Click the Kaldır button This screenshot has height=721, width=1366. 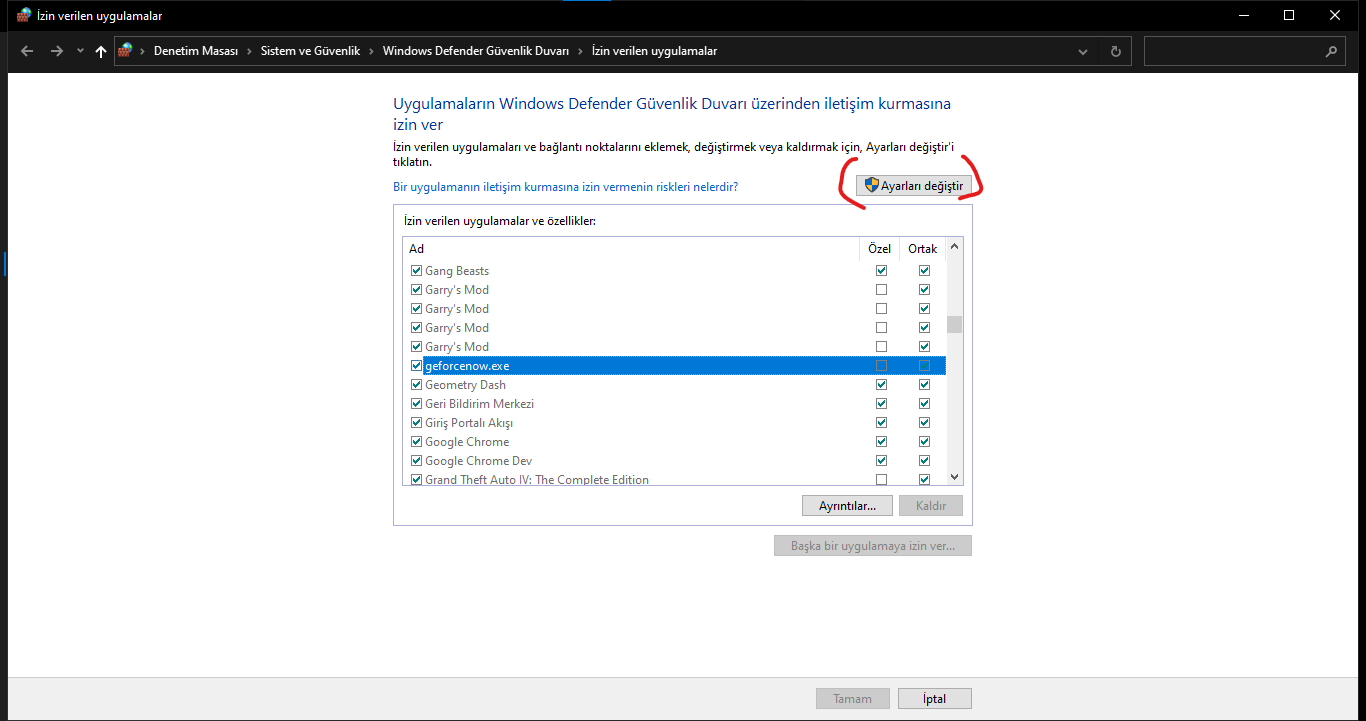[x=931, y=506]
